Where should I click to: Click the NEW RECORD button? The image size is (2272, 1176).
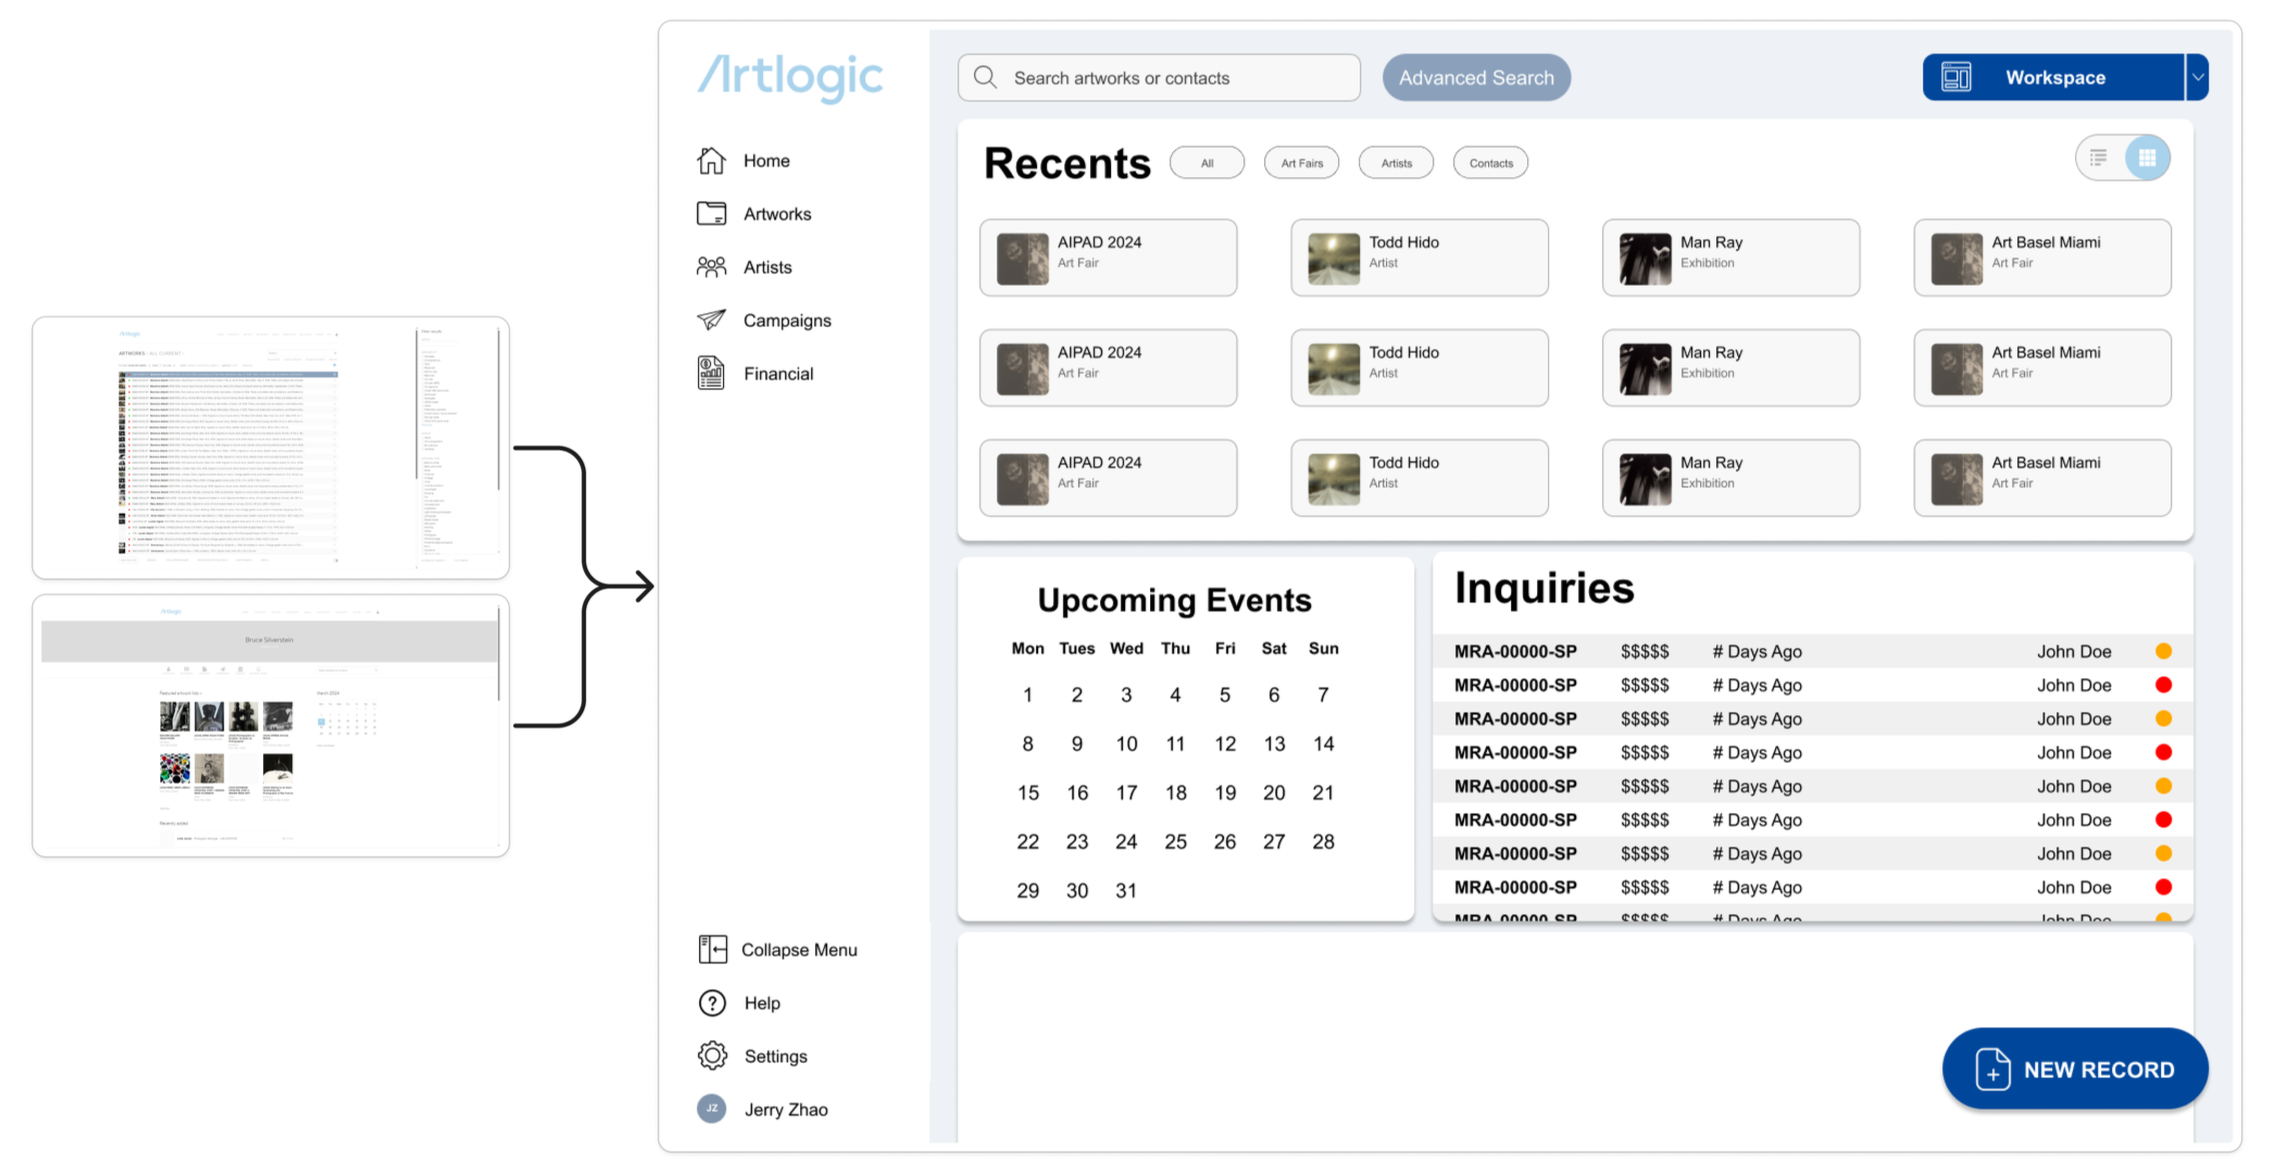(x=2075, y=1069)
